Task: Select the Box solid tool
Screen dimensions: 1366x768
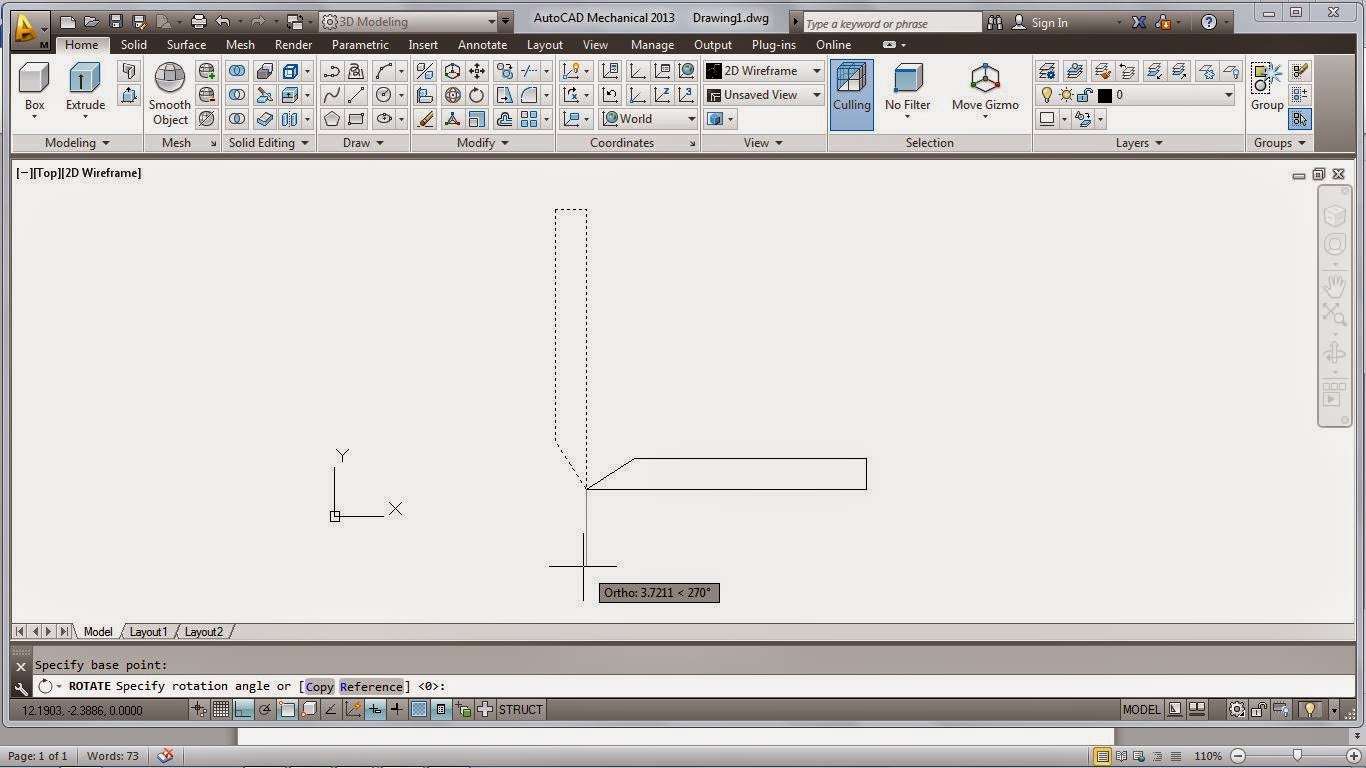Action: [34, 88]
